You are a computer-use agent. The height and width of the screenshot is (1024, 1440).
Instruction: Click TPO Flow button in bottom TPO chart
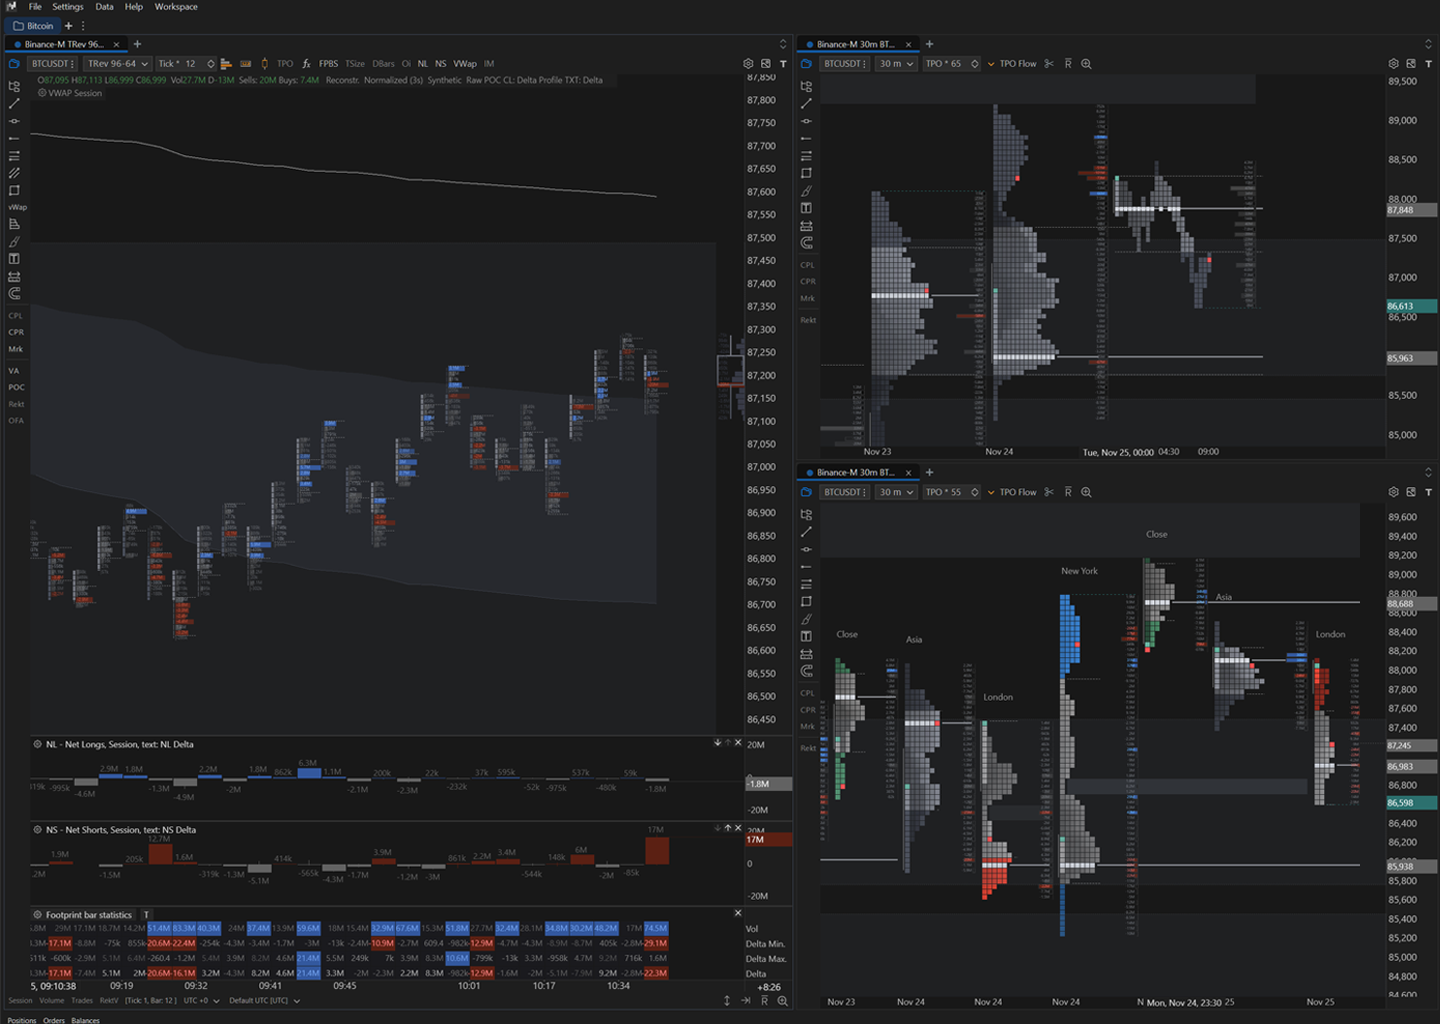tap(1017, 492)
